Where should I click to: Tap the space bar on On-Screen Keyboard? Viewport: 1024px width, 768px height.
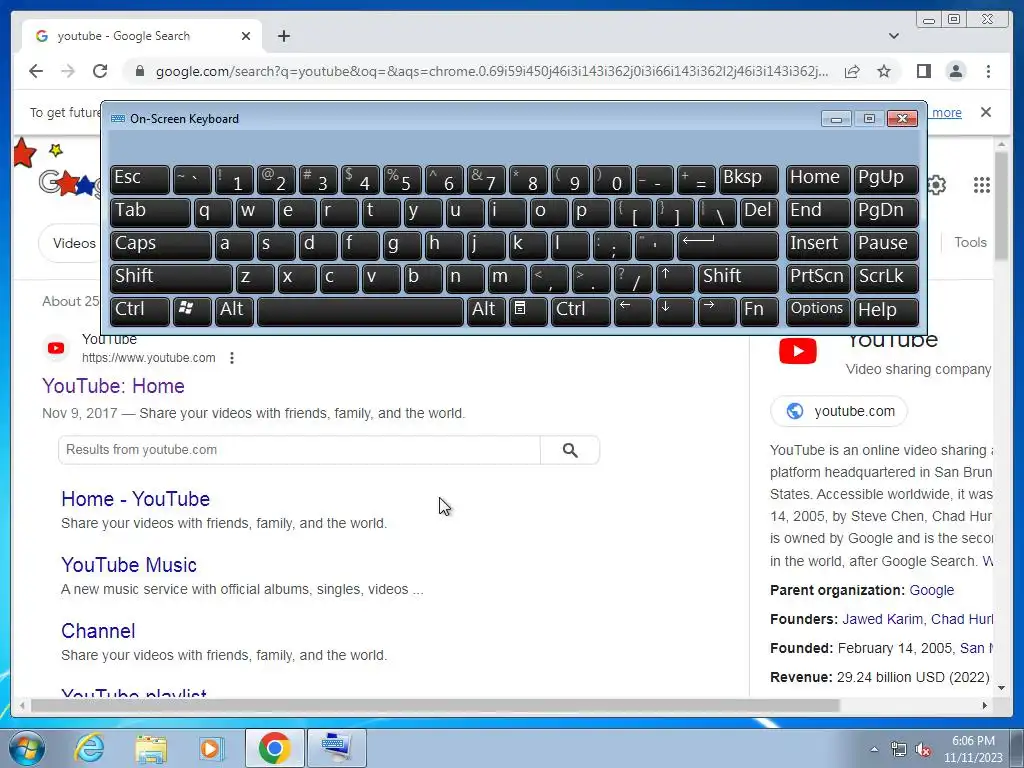point(360,311)
